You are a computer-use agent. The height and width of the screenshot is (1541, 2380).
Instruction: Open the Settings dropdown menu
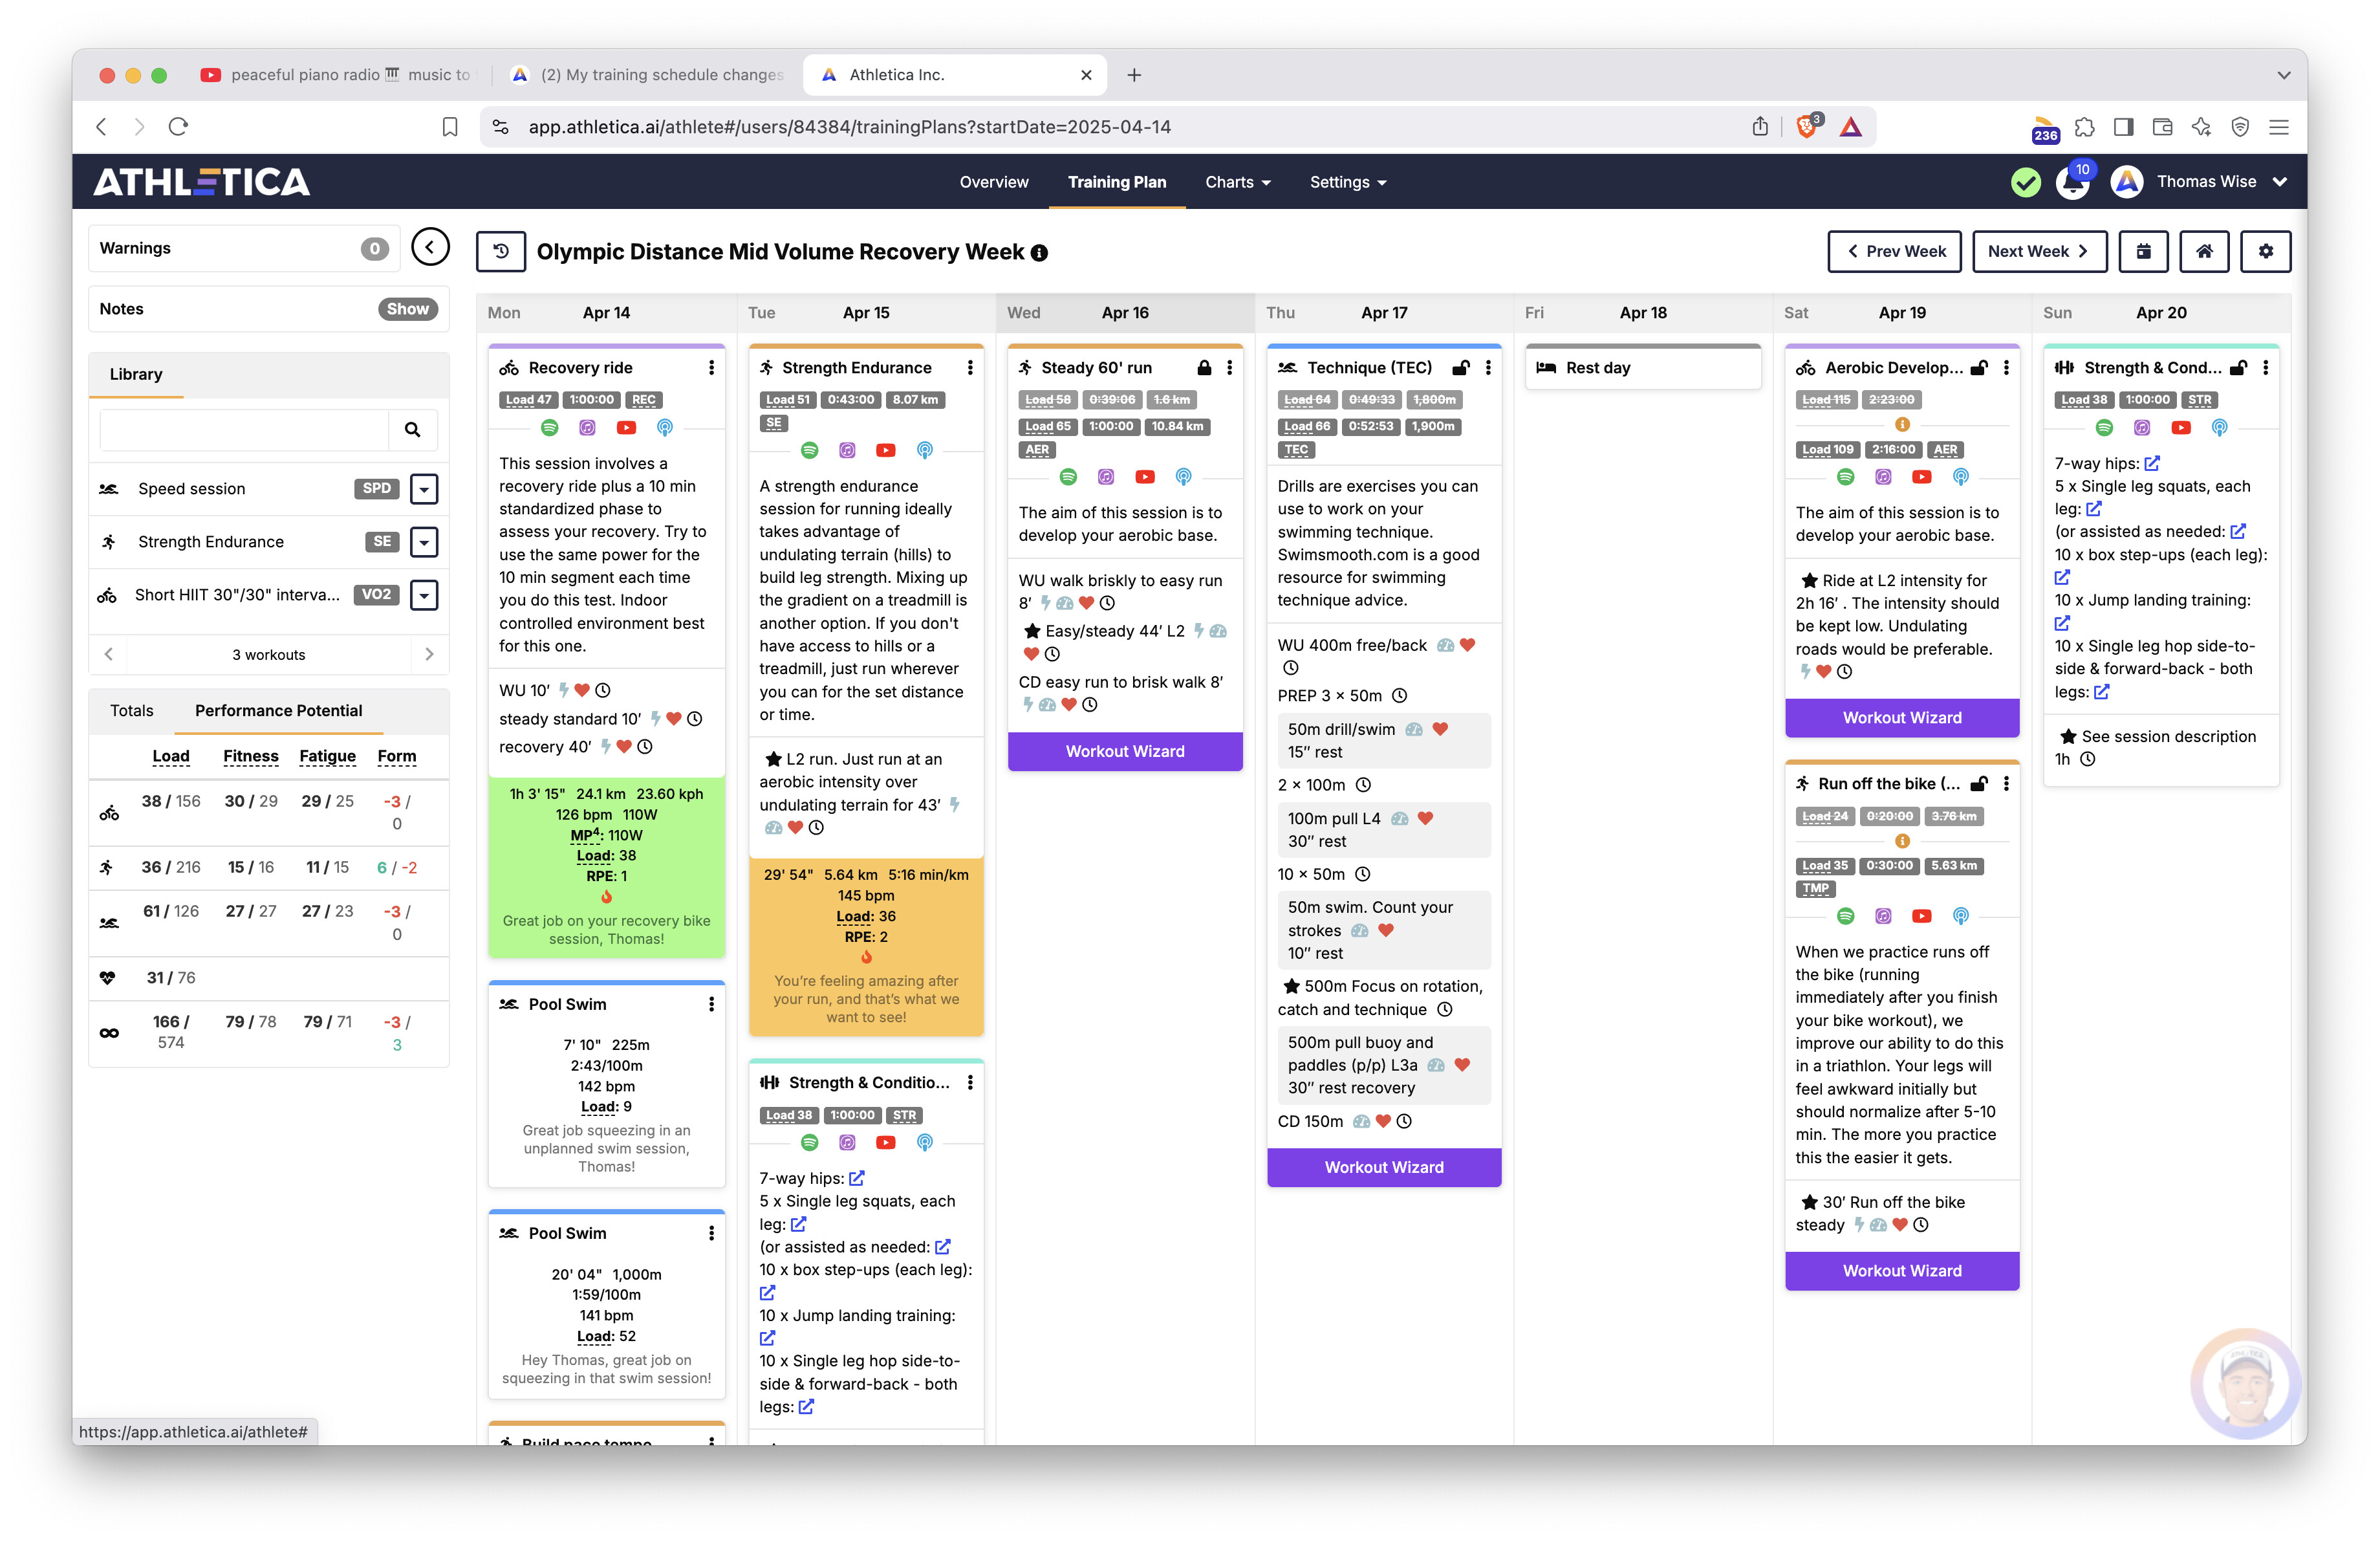[x=1348, y=182]
